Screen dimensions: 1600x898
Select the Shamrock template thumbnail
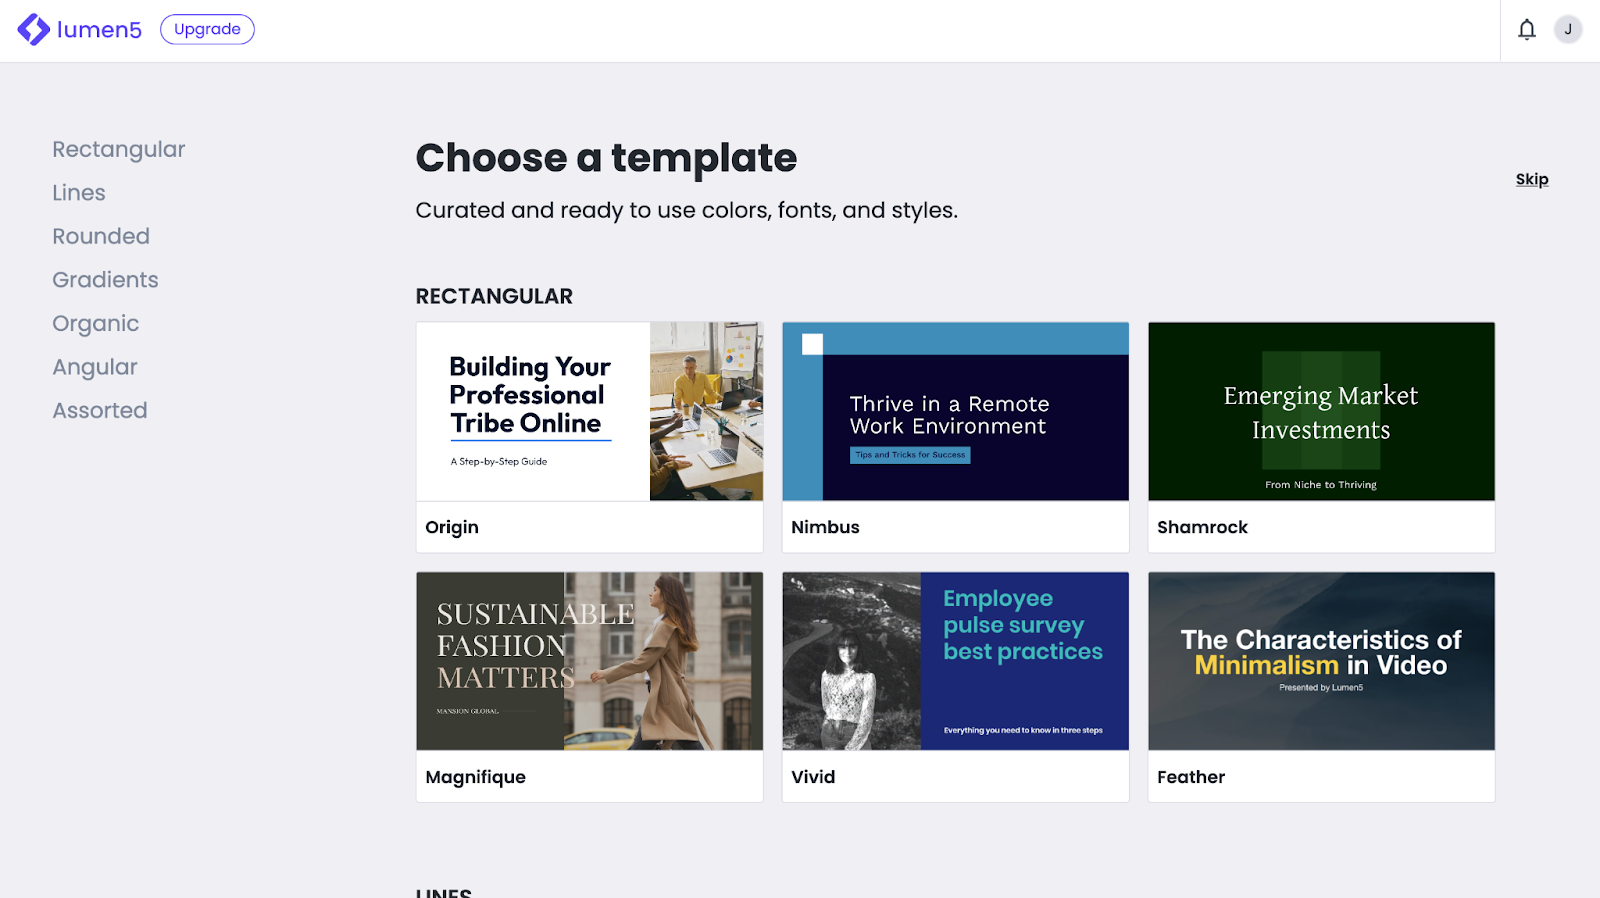1321,411
